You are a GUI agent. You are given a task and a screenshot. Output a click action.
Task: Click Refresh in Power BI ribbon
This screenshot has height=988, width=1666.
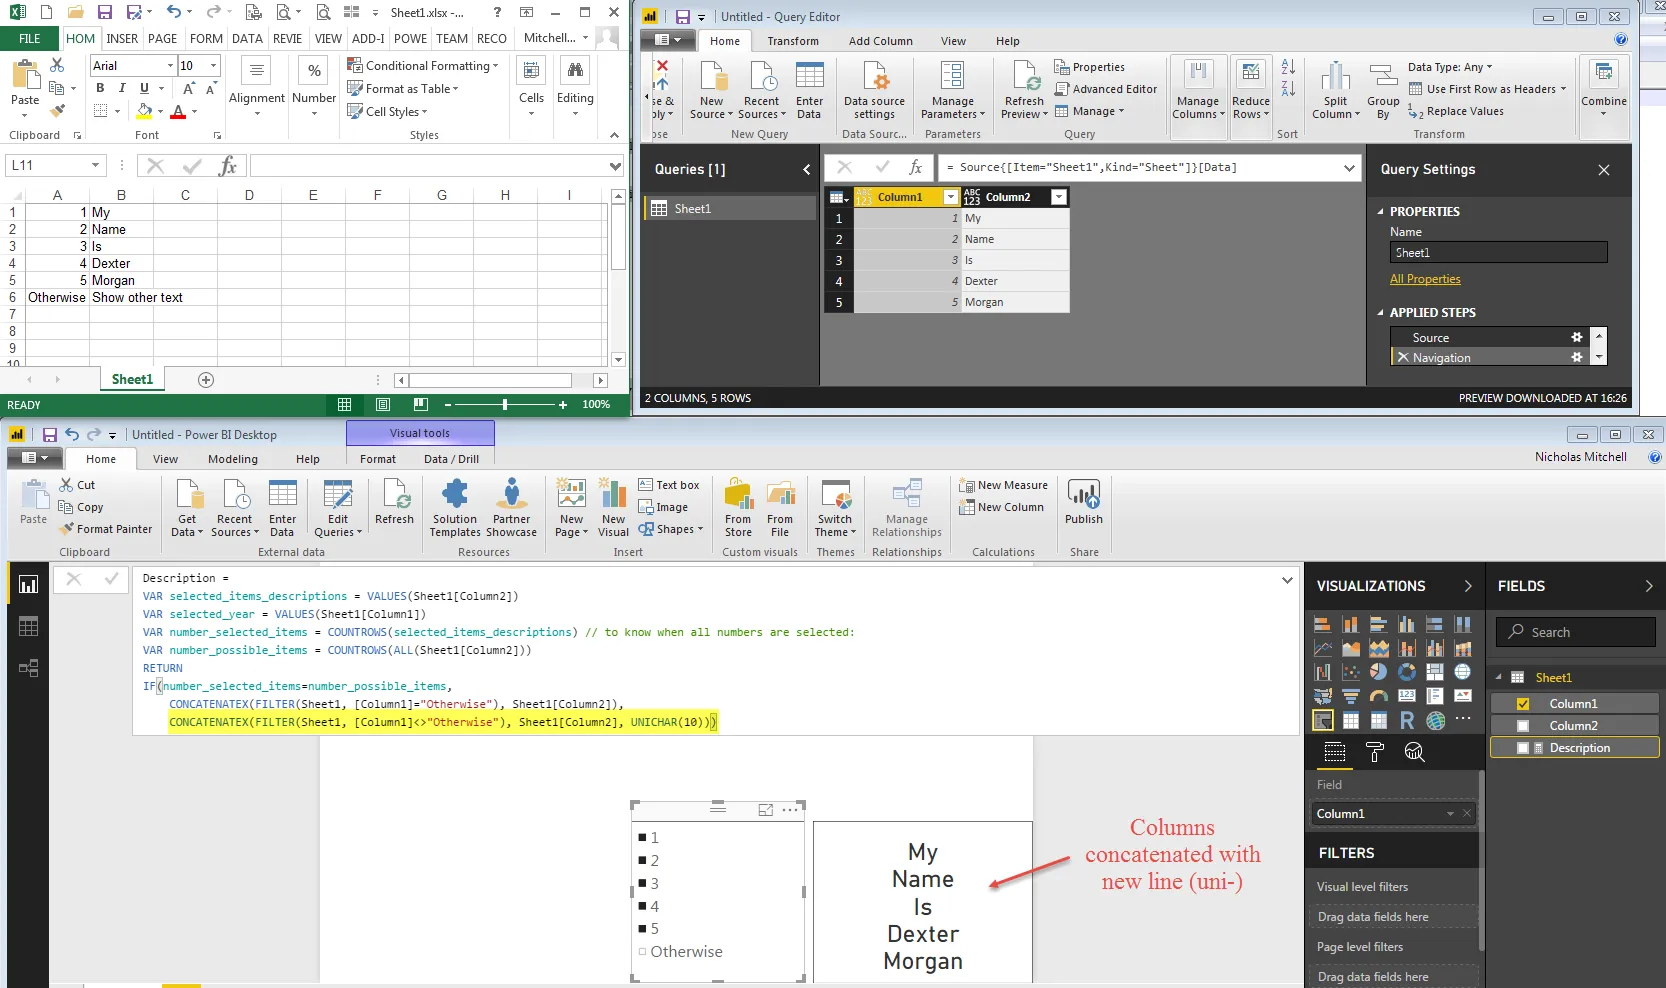coord(394,504)
